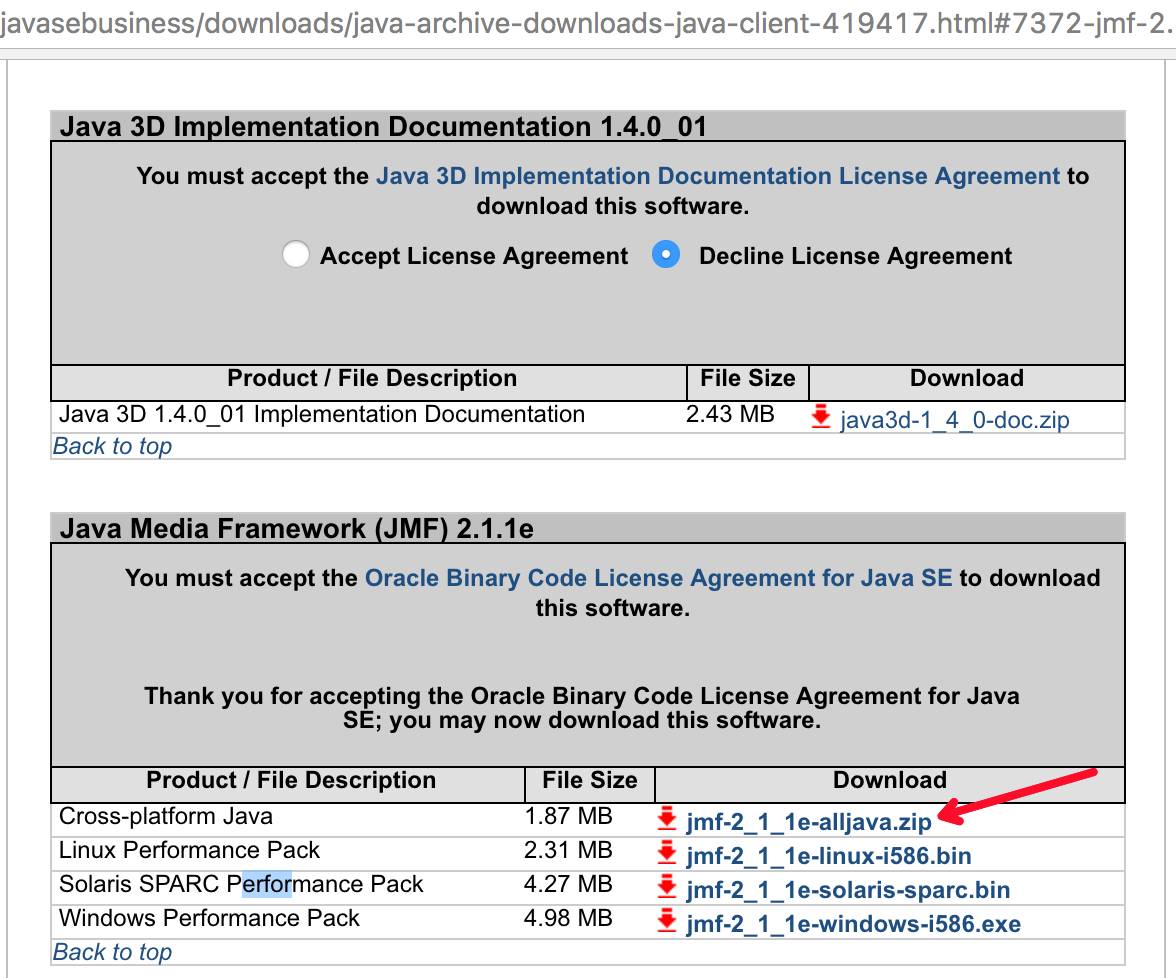Click download icon beside jmf-2_1_1e-windows-i586.exe
1176x978 pixels.
[667, 920]
